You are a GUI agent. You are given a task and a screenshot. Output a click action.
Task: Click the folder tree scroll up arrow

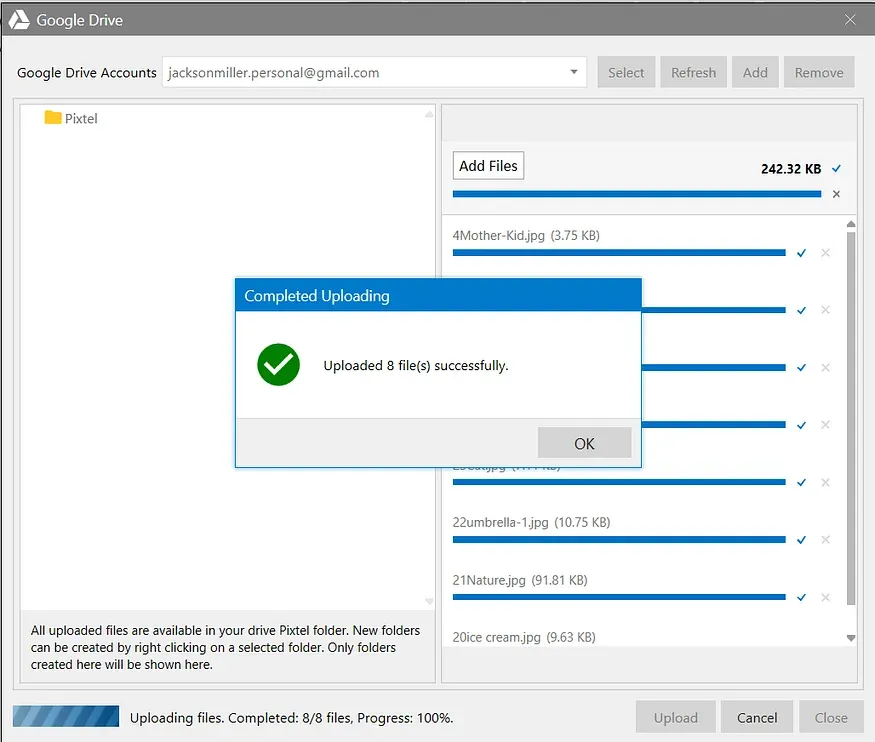(x=429, y=114)
